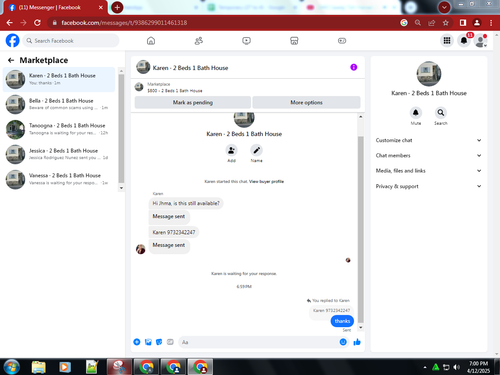Open Jessica - 2 Beds 1 Bath House conversation
Screen dimensions: 500x375
point(59,154)
